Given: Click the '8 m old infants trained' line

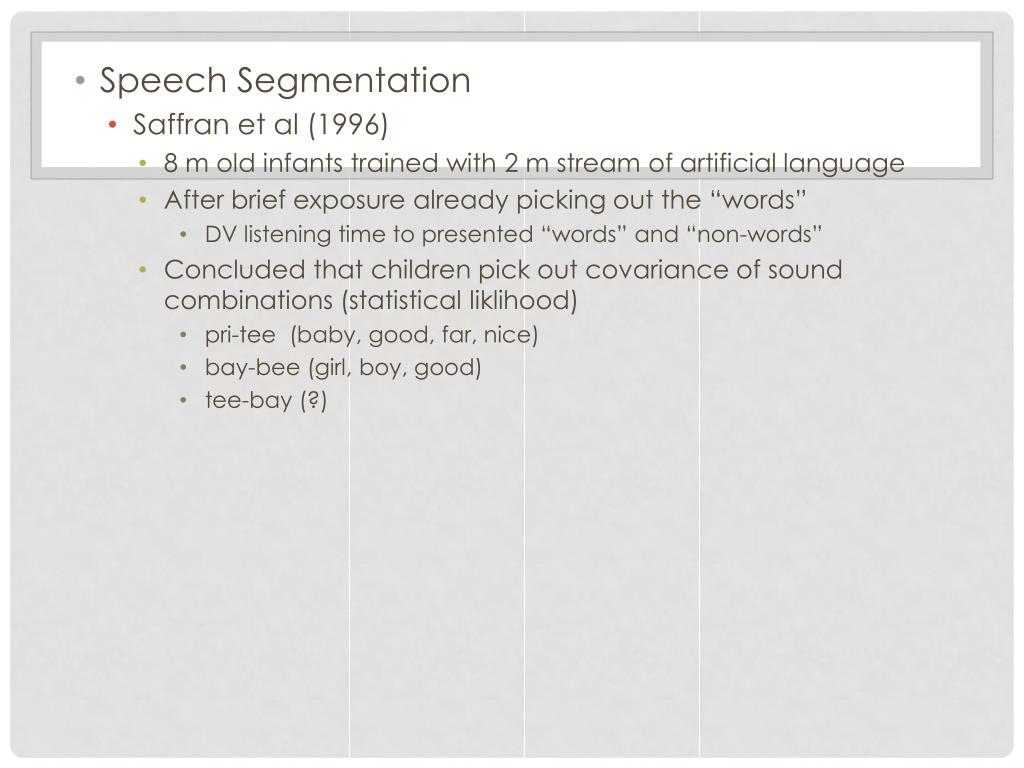Looking at the screenshot, I should [534, 163].
